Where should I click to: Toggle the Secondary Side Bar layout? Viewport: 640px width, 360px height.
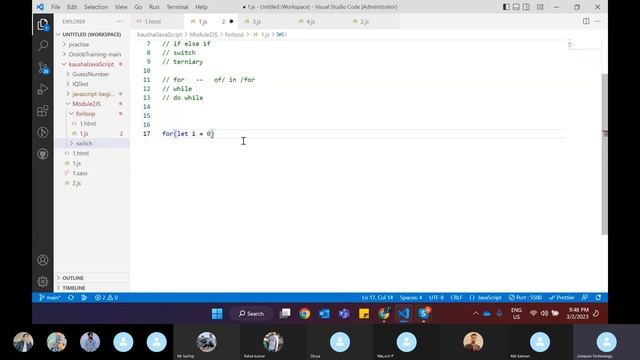[527, 7]
